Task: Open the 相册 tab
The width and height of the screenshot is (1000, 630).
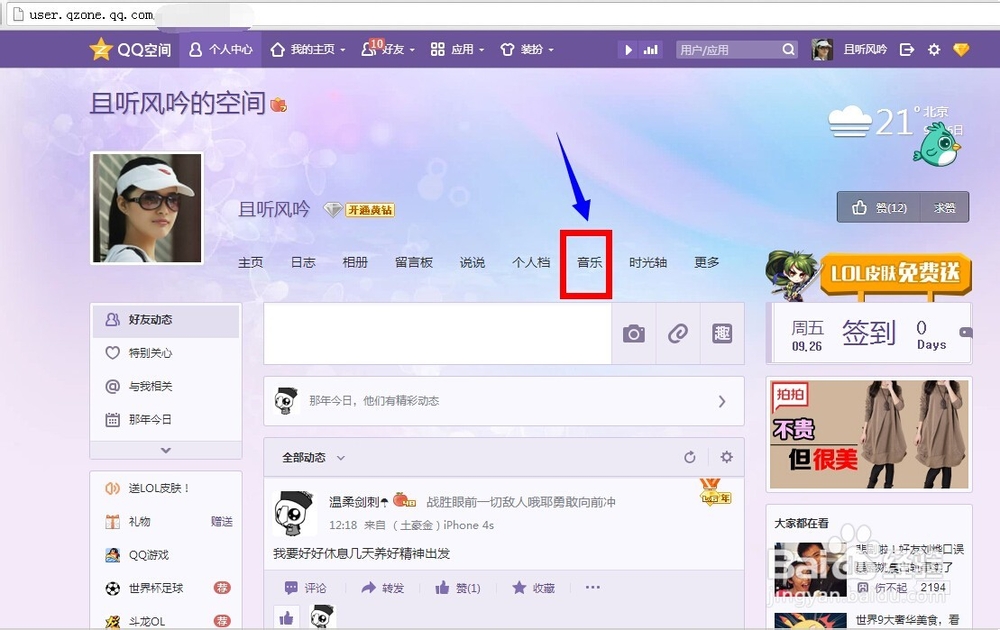Action: [355, 262]
